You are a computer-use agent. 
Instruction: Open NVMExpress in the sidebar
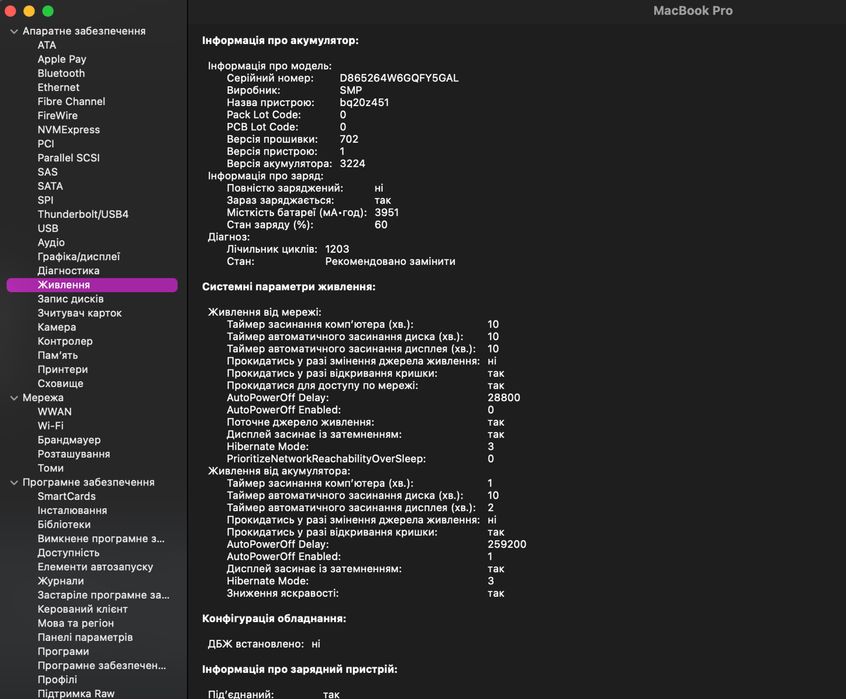pos(68,130)
